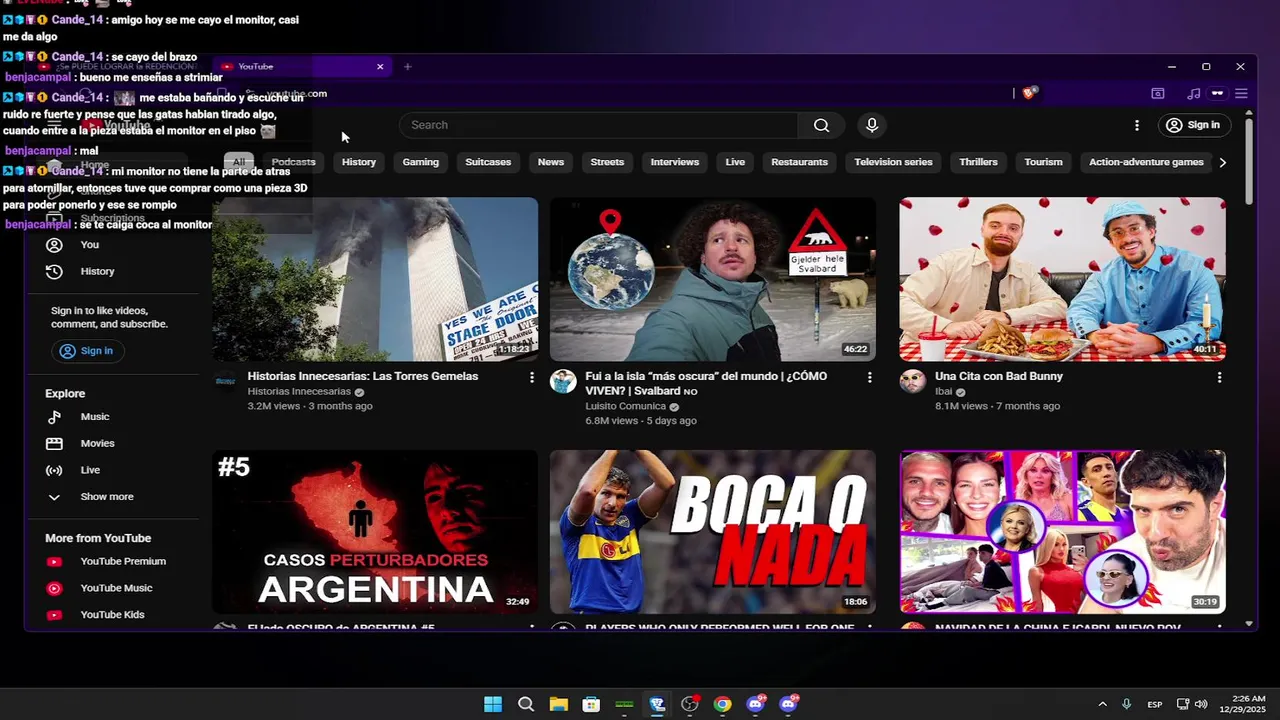Select the Interviews category chip

point(675,162)
